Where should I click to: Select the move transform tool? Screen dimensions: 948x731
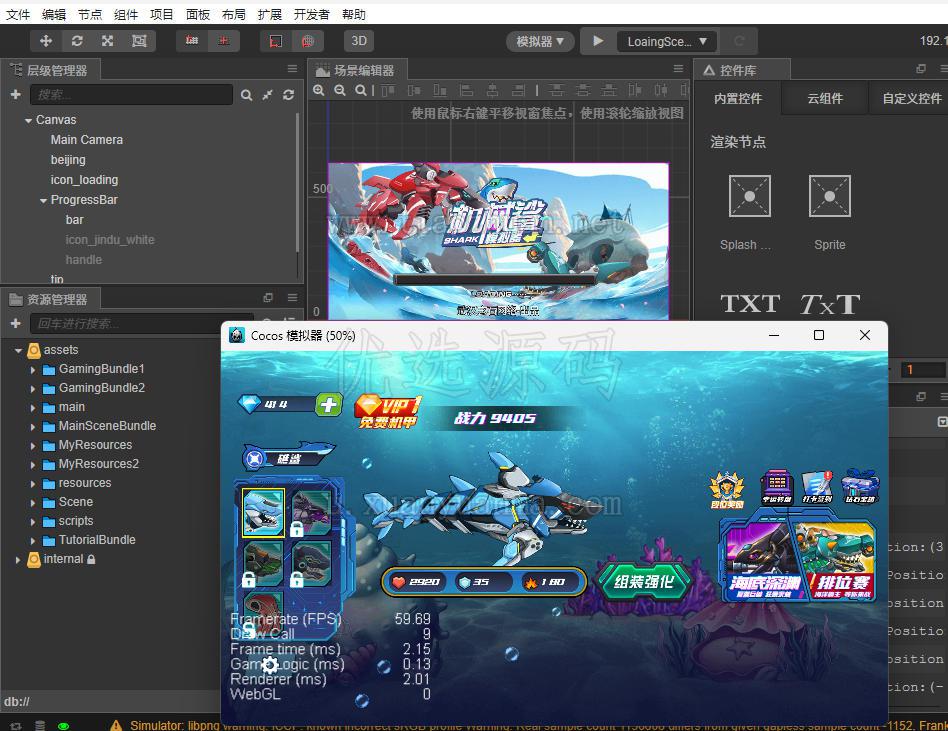pyautogui.click(x=45, y=41)
